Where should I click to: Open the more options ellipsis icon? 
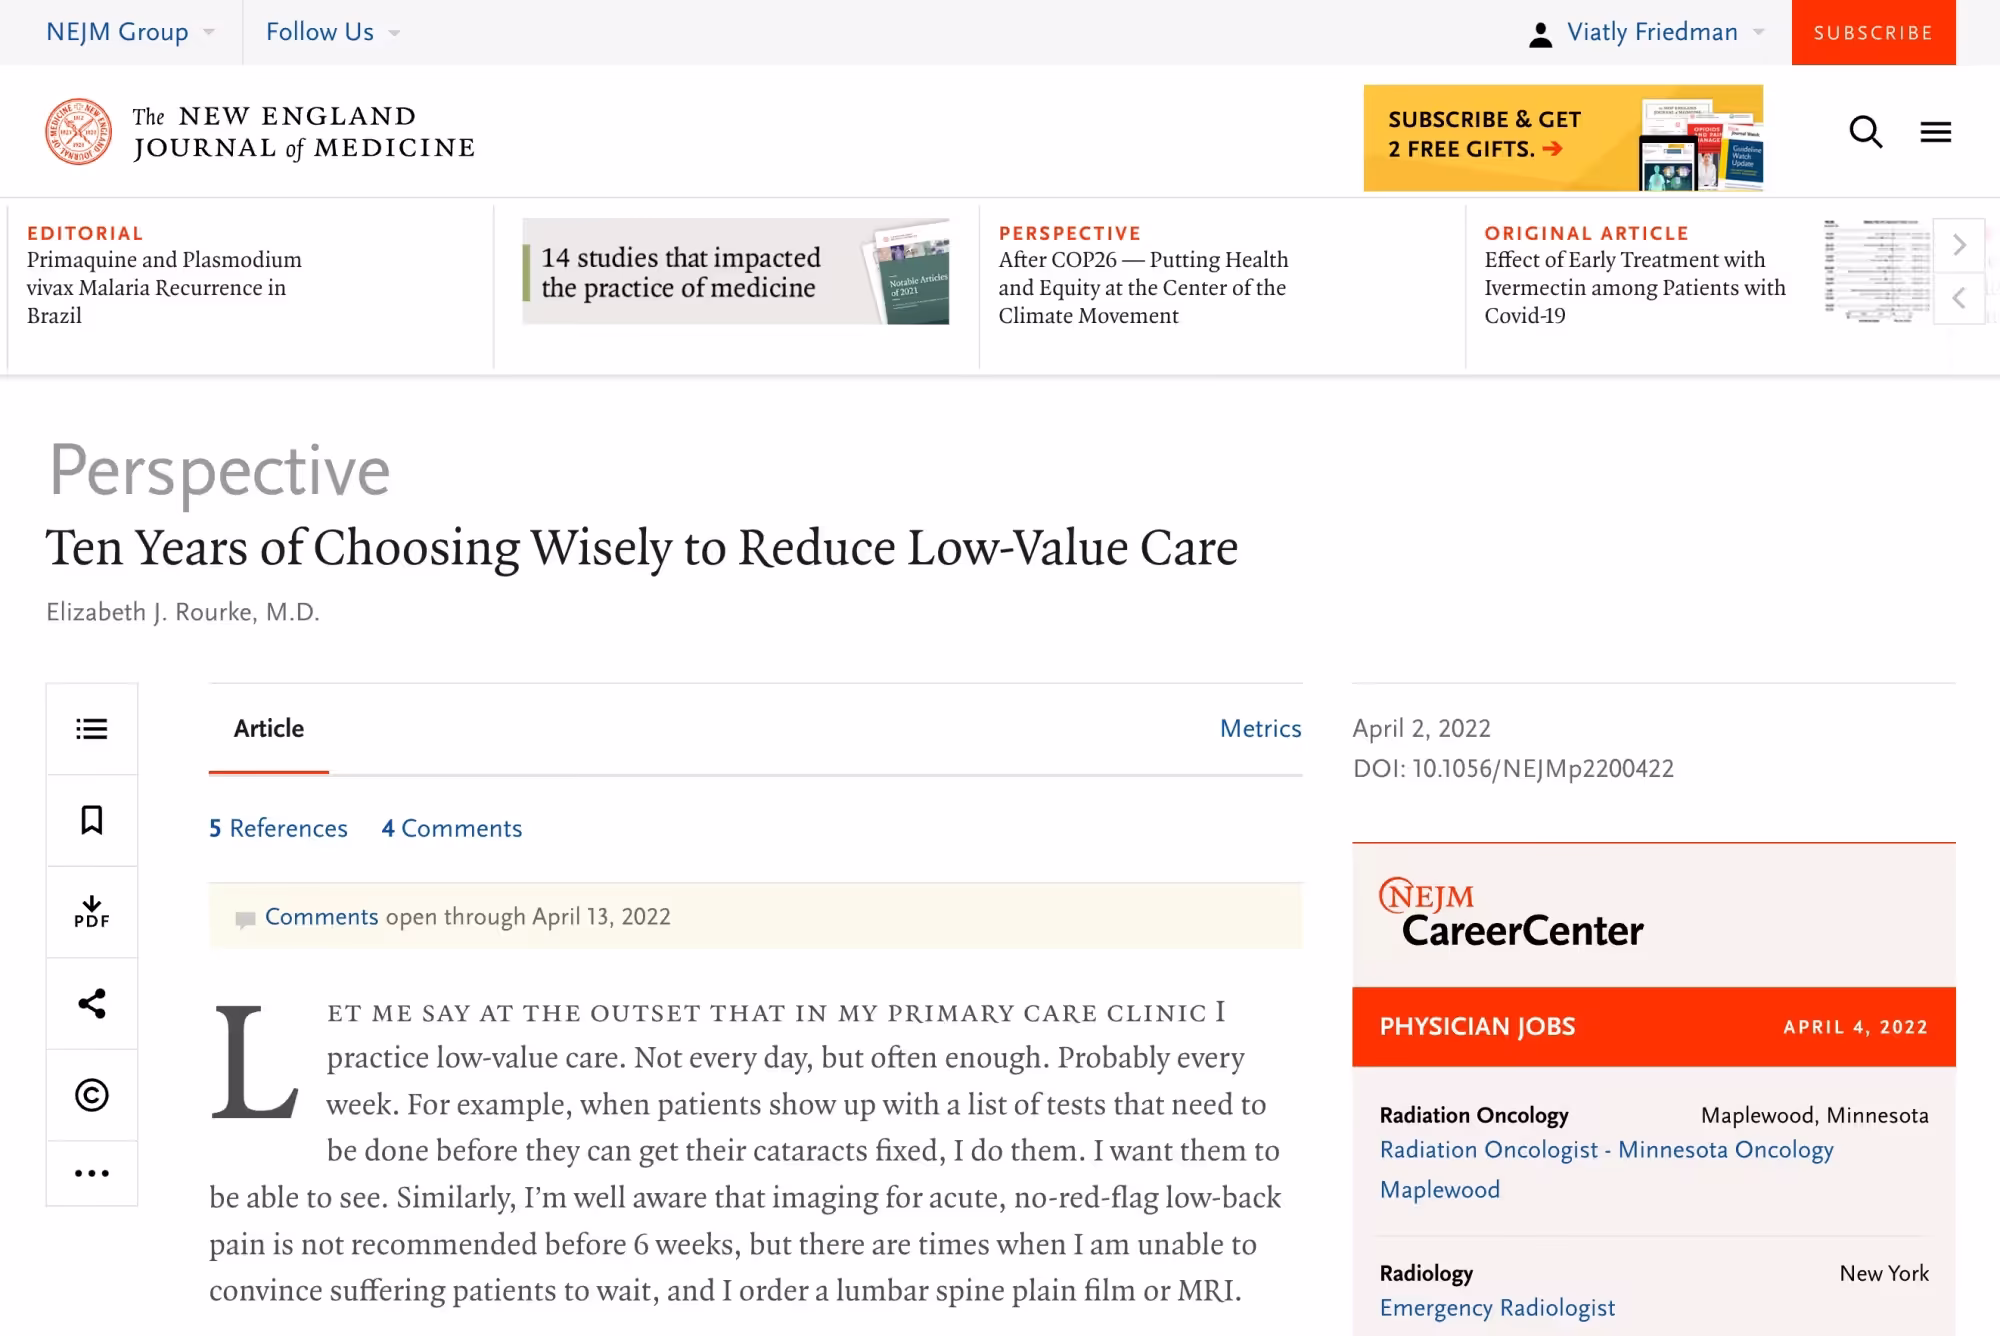point(92,1173)
